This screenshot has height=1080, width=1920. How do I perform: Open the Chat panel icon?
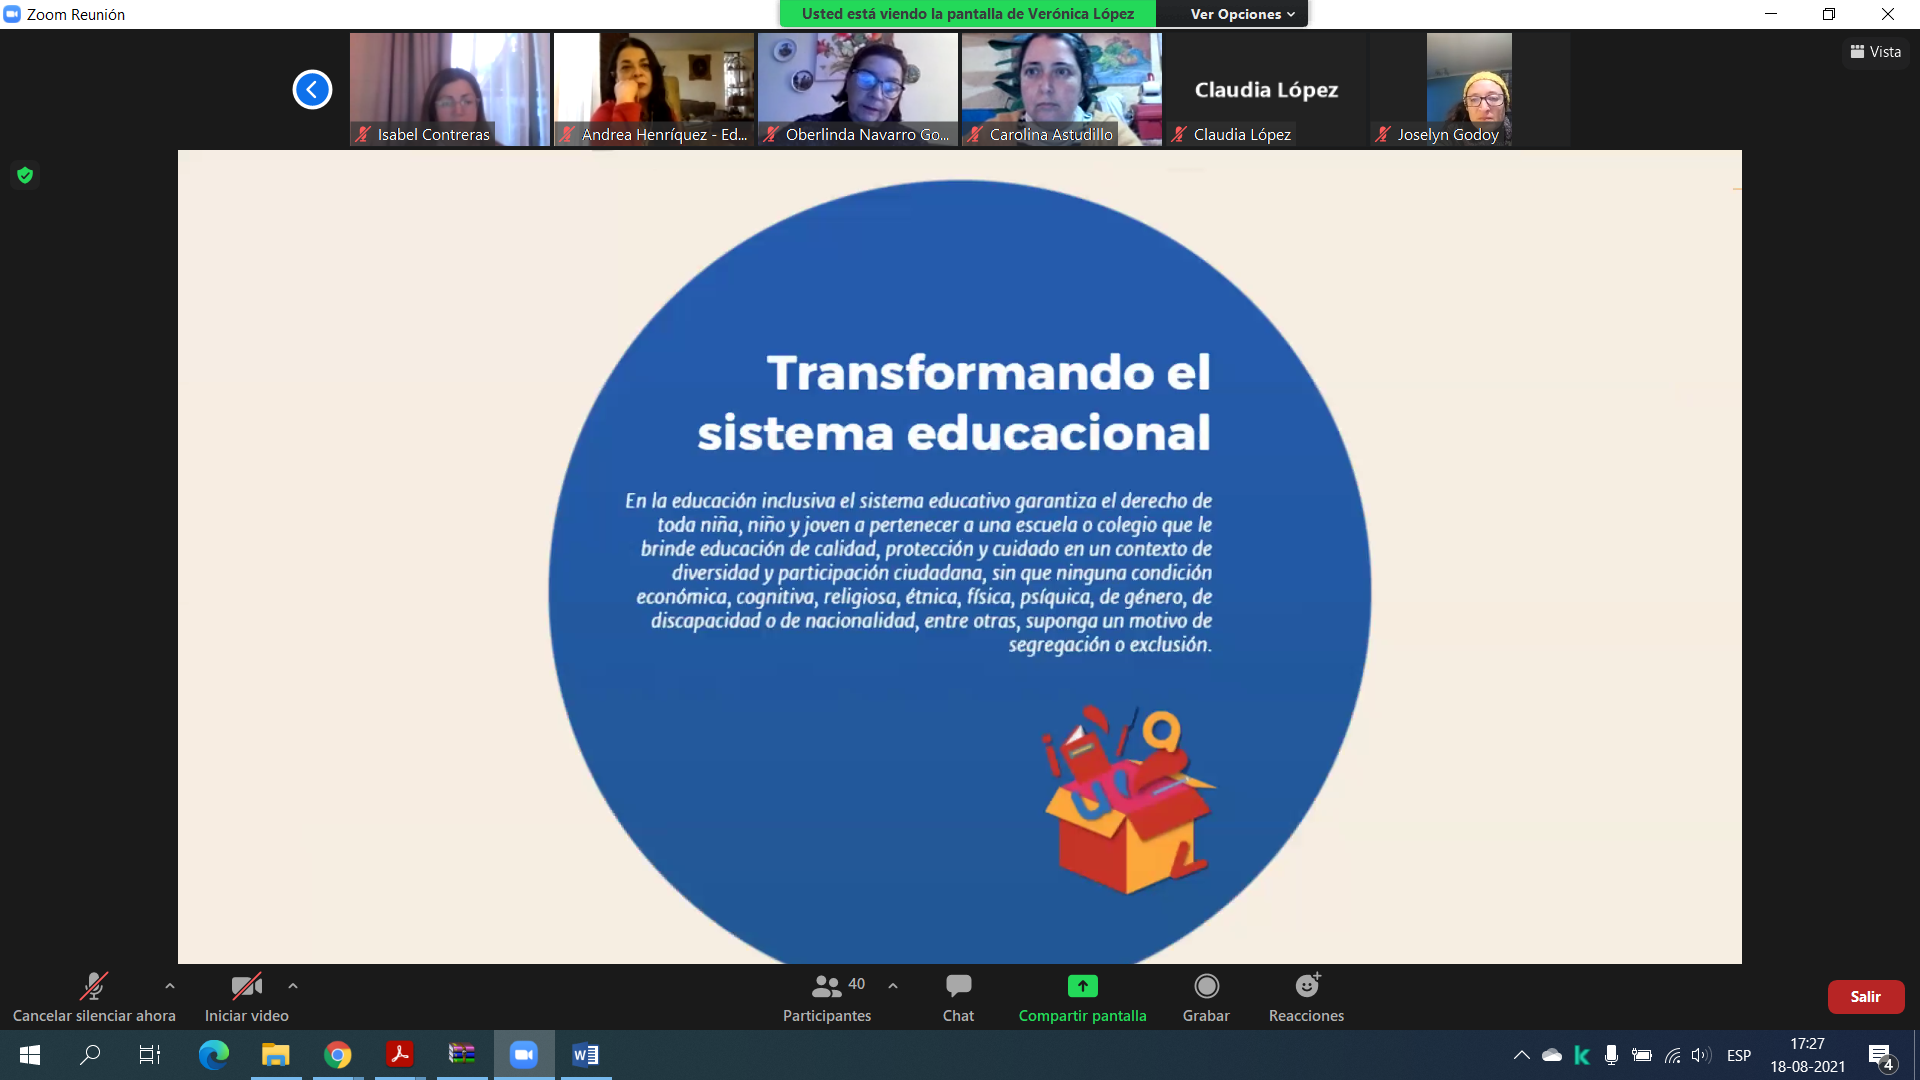[958, 987]
